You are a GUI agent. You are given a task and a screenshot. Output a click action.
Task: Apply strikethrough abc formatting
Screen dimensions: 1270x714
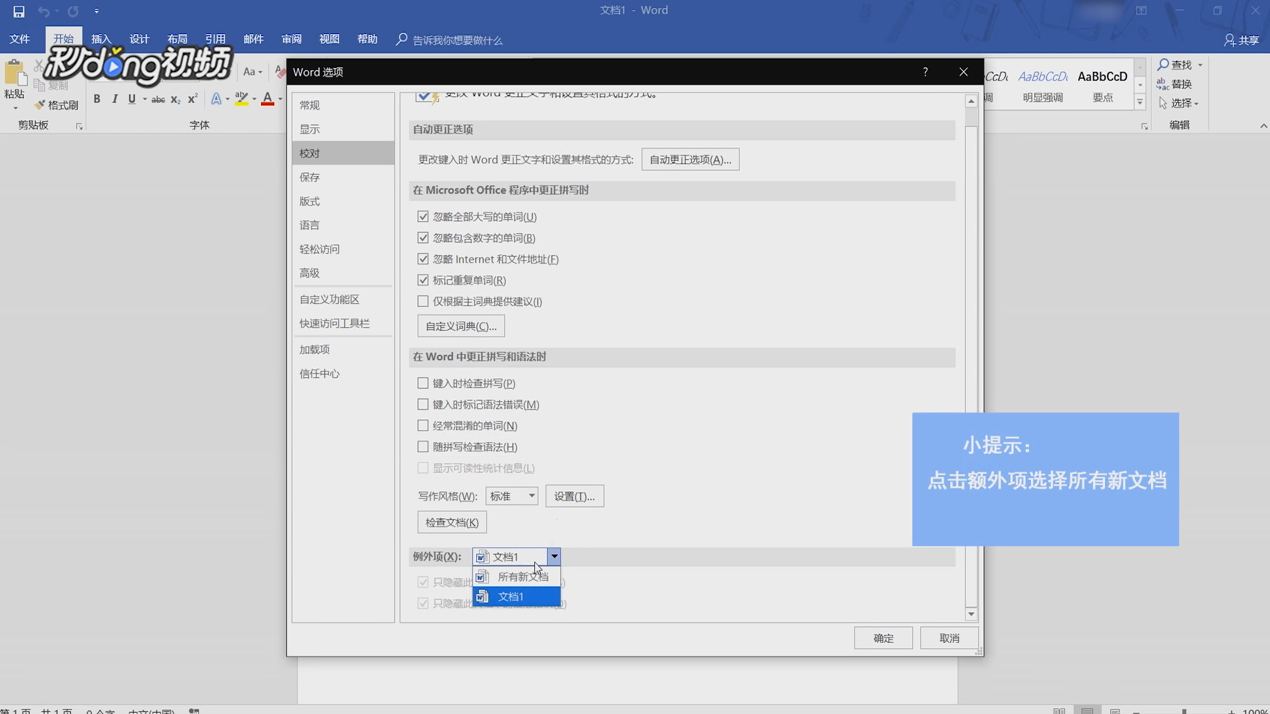pyautogui.click(x=158, y=99)
